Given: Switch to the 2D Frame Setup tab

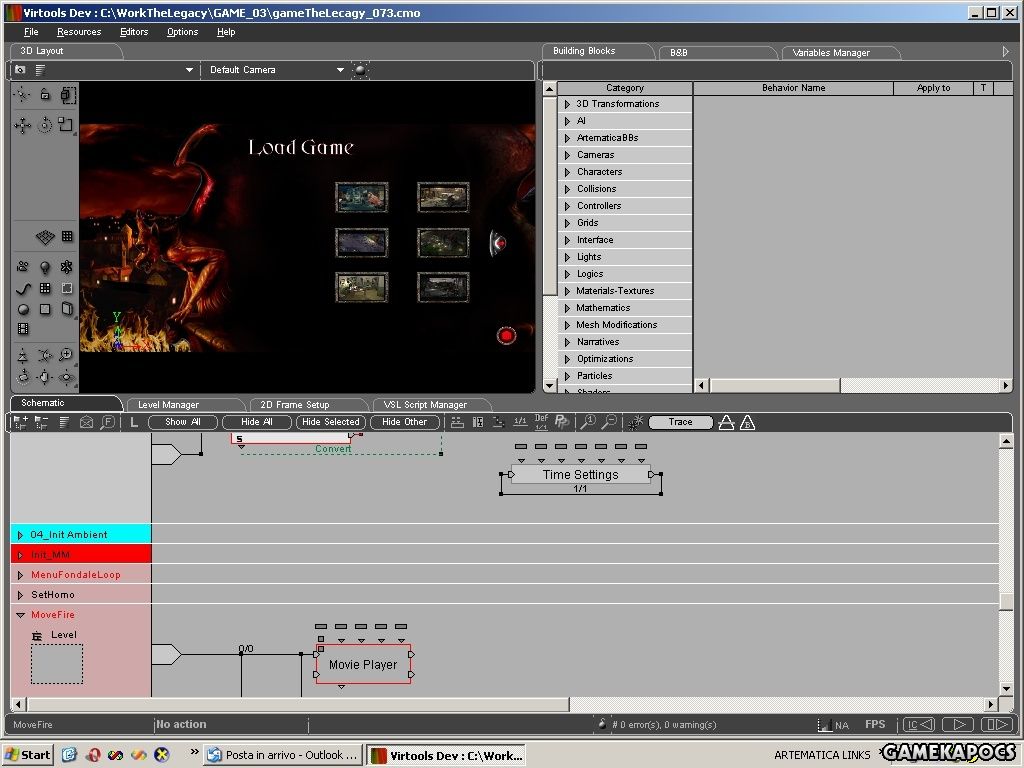Looking at the screenshot, I should click(x=295, y=405).
